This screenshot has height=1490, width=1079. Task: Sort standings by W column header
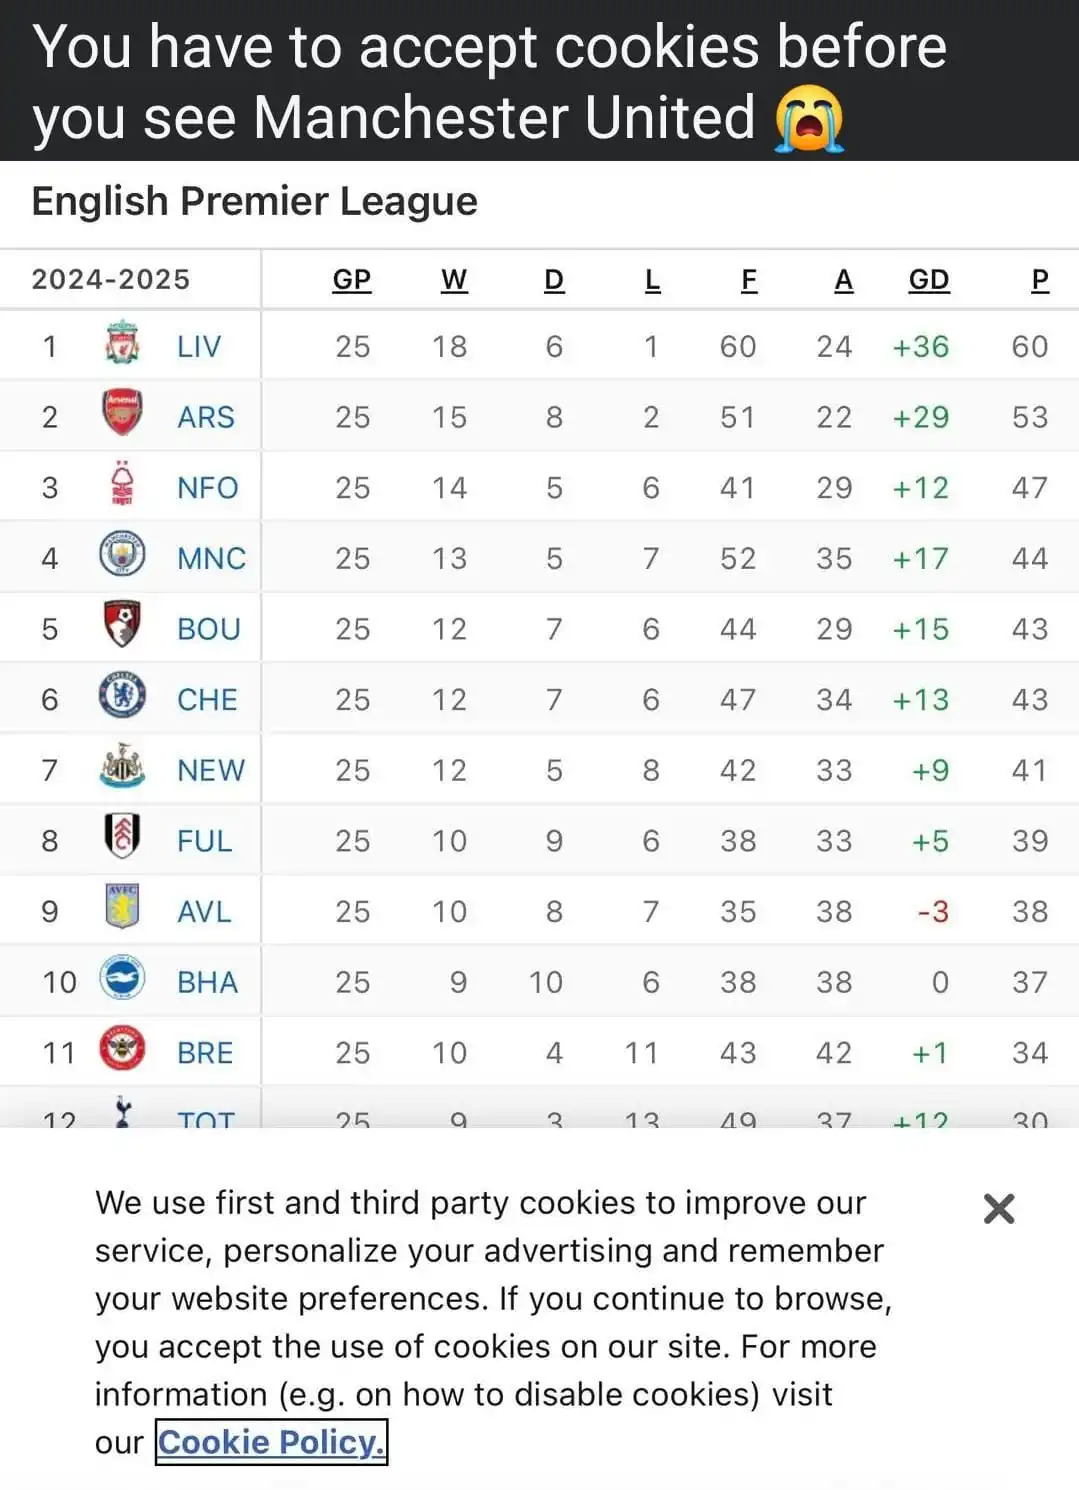[454, 280]
